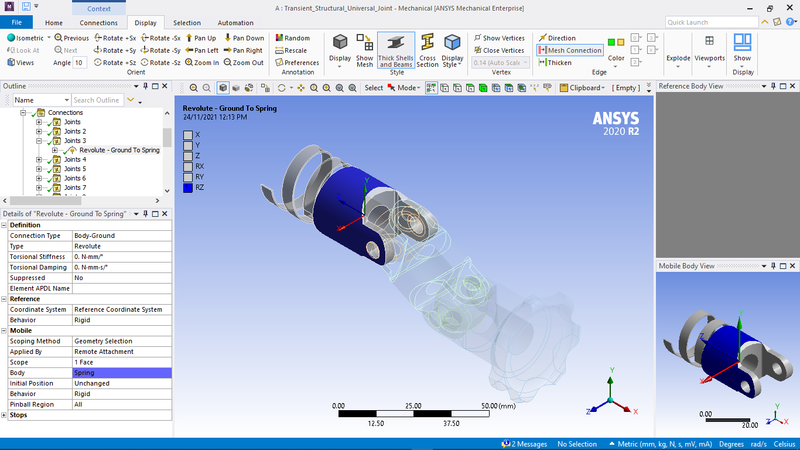800x450 pixels.
Task: Click Rescale annotation button
Action: click(x=291, y=50)
